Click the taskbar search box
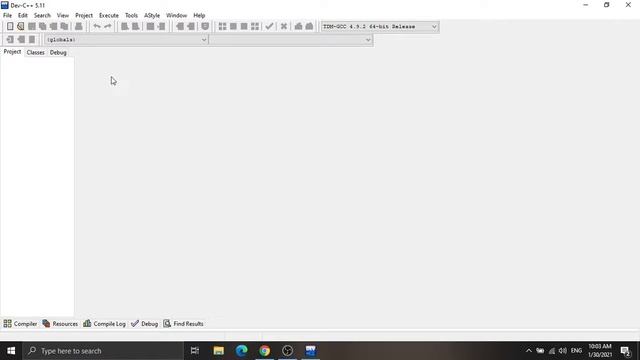Viewport: 640px width, 360px height. [103, 351]
